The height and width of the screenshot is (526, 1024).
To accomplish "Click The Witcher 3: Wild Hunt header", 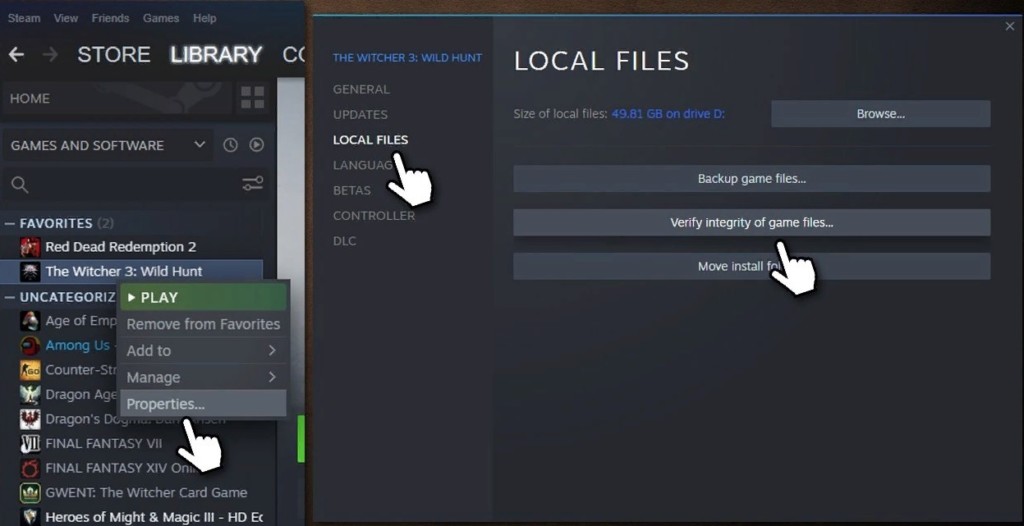I will pyautogui.click(x=408, y=58).
